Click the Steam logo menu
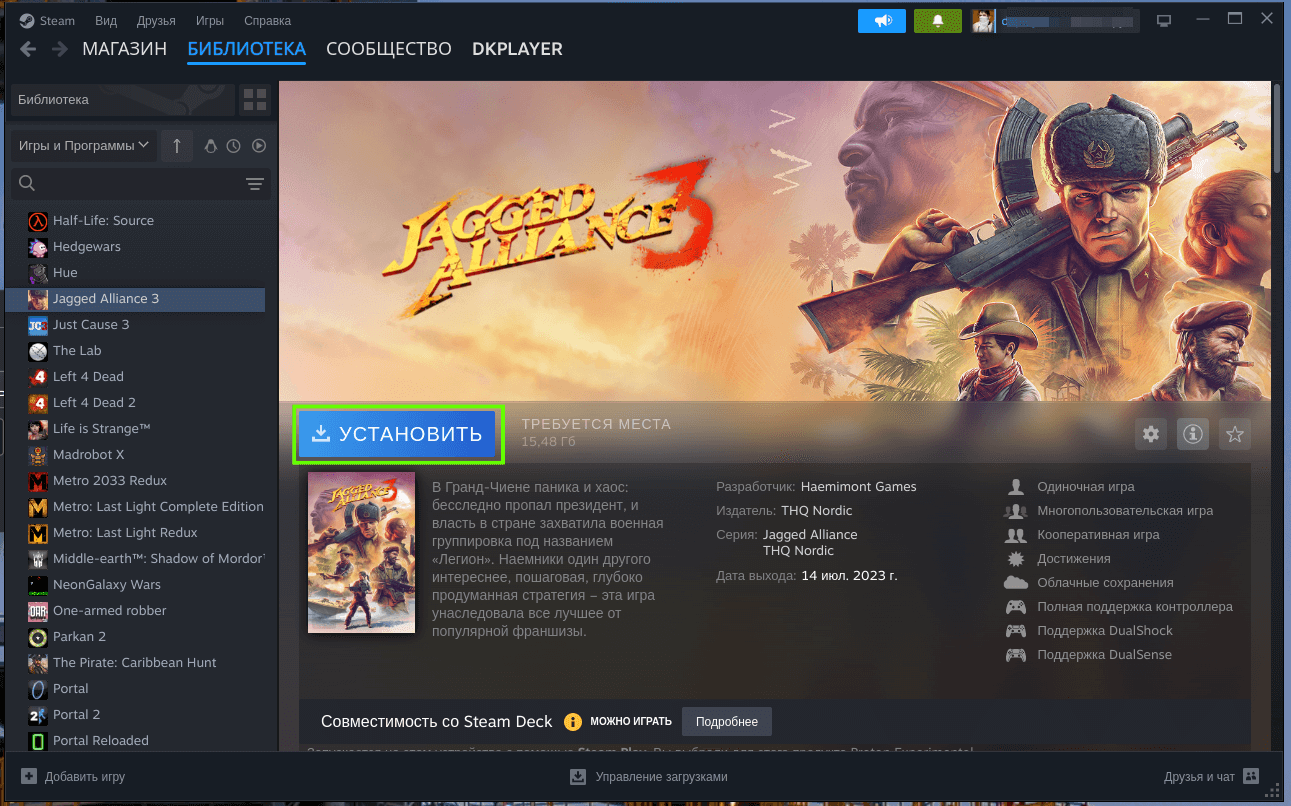 [47, 21]
